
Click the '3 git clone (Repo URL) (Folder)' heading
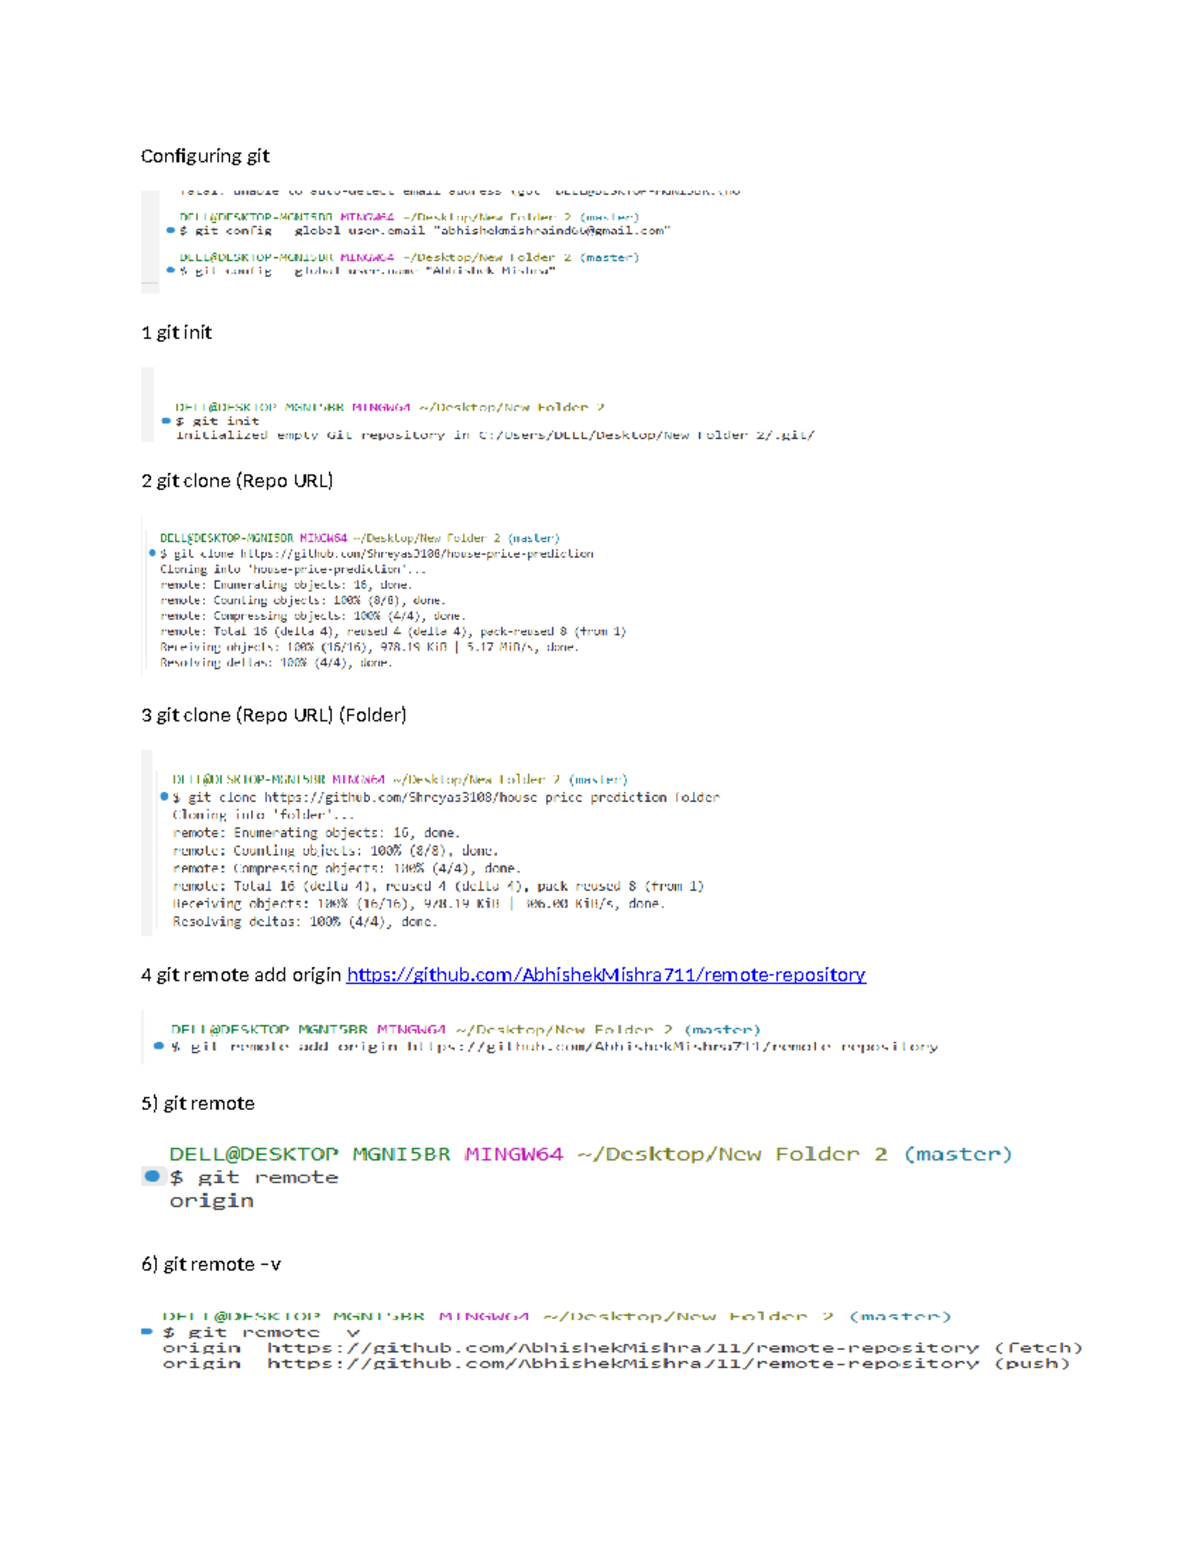coord(274,715)
